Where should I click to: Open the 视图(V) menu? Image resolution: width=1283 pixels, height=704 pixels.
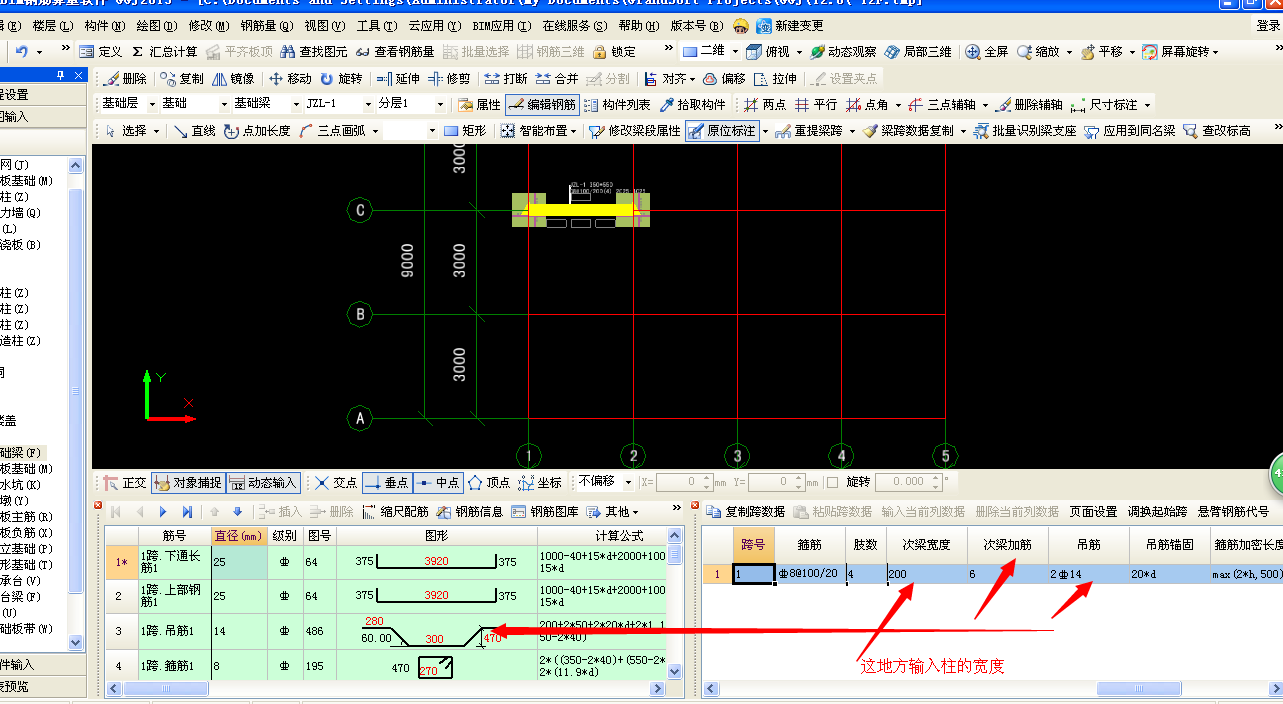tap(325, 25)
